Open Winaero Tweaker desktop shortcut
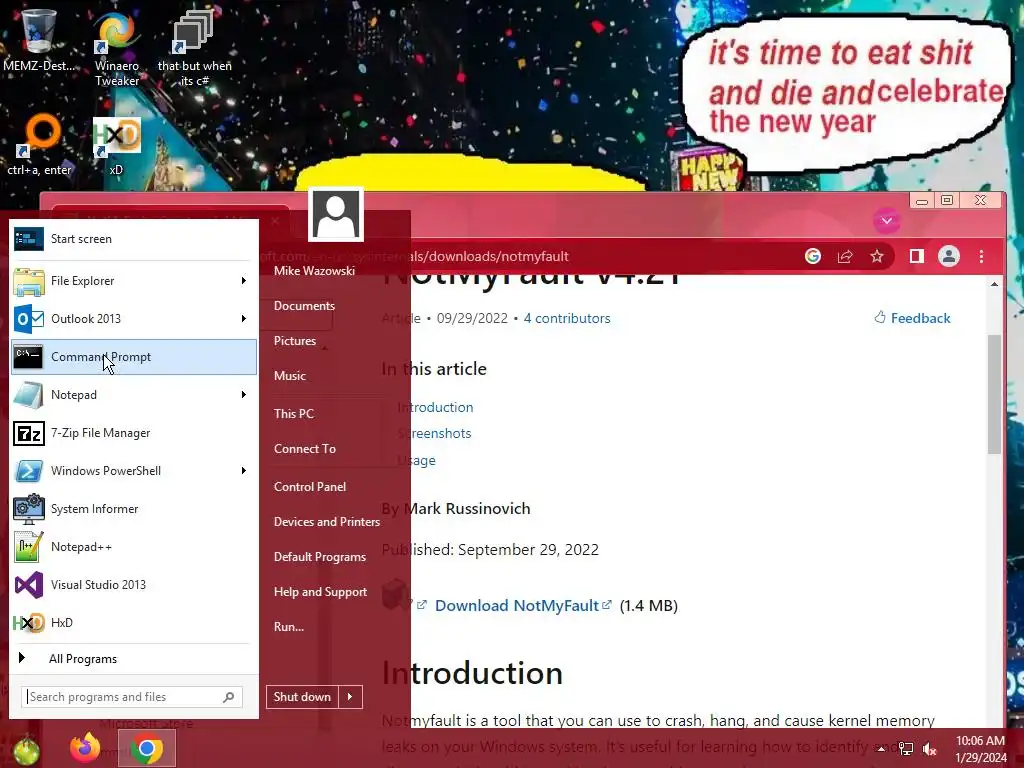The image size is (1024, 768). click(x=117, y=47)
